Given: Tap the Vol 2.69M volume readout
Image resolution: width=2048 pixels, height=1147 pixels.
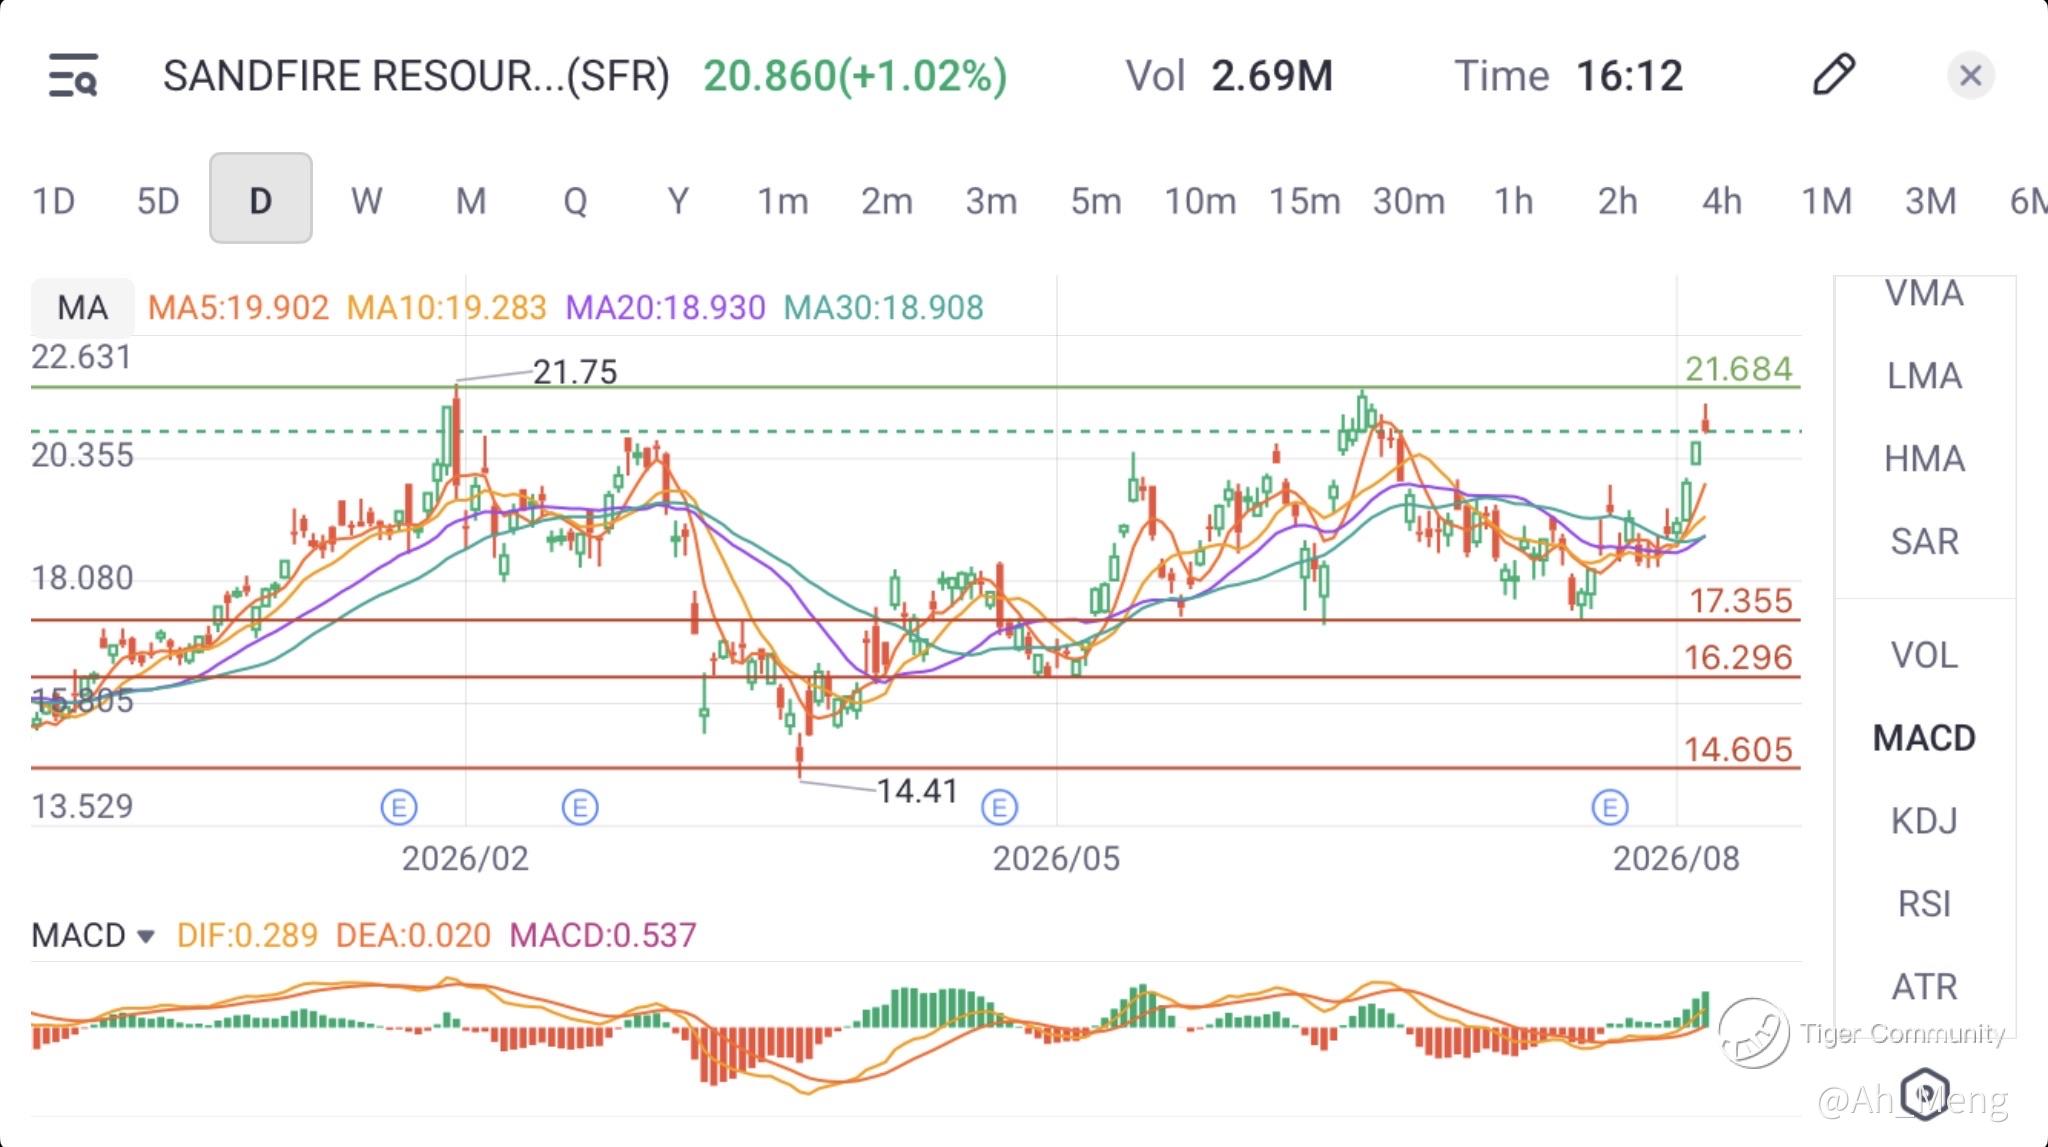Looking at the screenshot, I should (1229, 76).
